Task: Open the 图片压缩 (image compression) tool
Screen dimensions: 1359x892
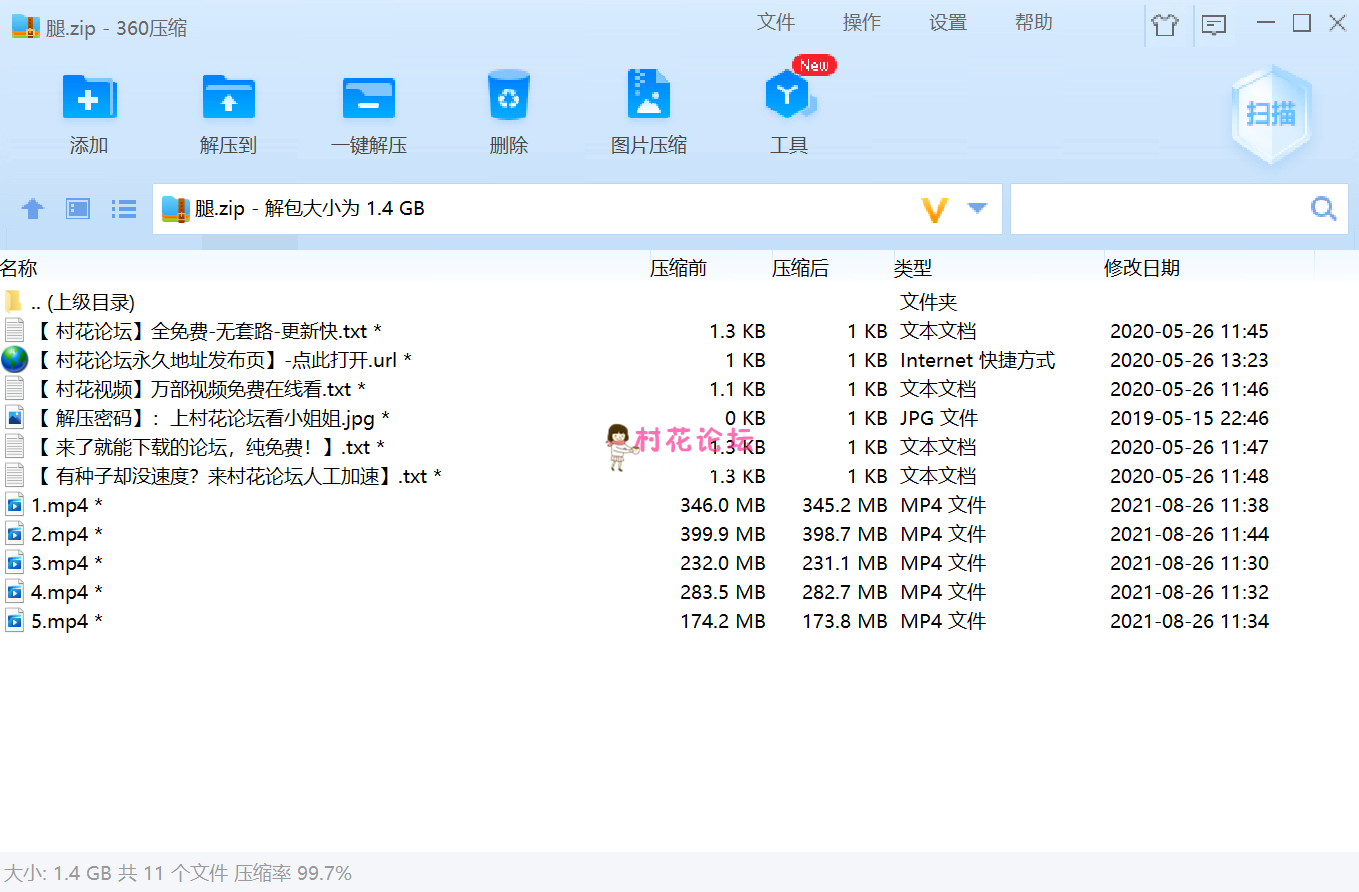Action: point(648,96)
